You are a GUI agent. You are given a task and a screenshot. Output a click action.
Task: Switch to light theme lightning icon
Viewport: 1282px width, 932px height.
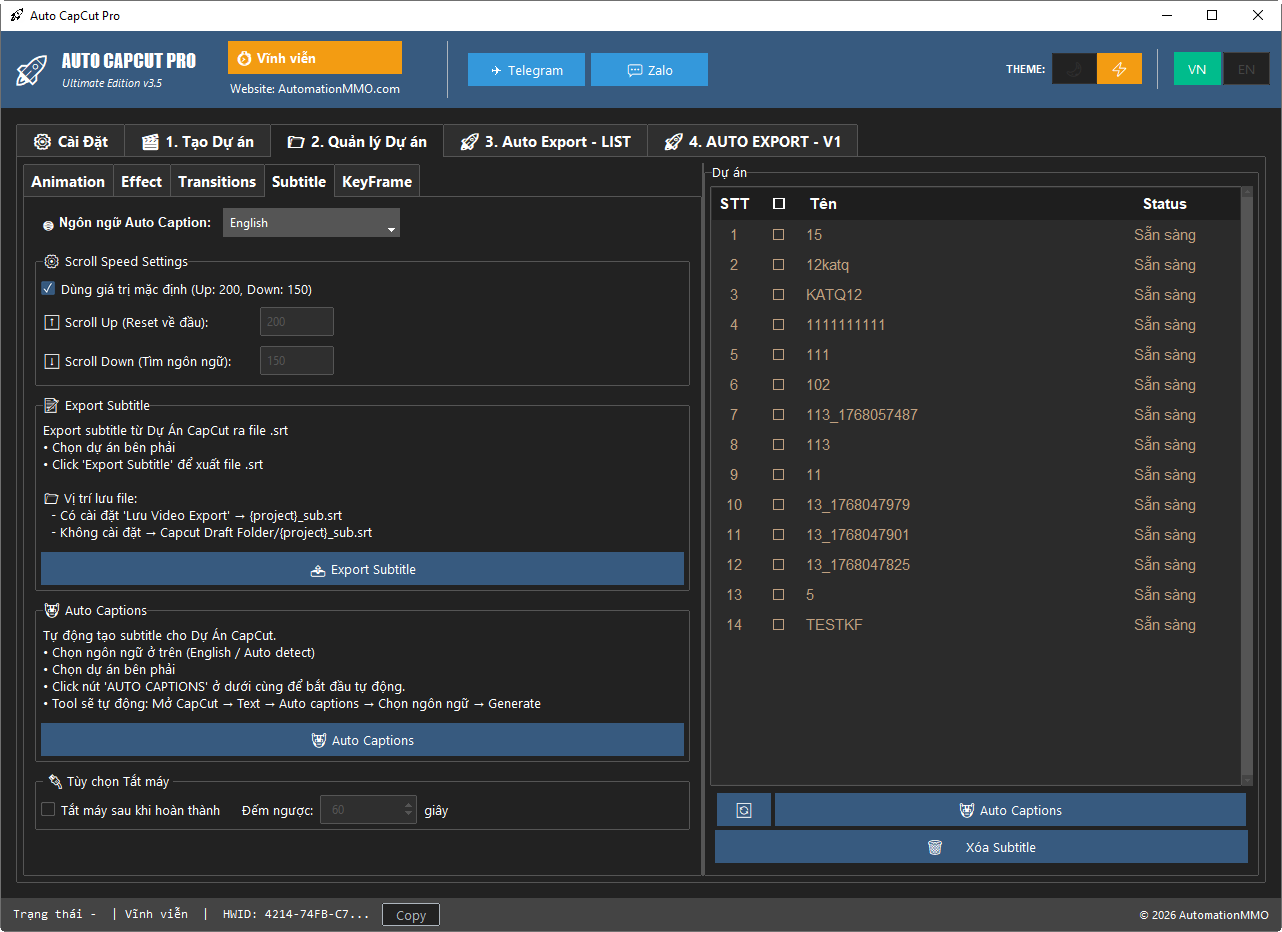1119,69
